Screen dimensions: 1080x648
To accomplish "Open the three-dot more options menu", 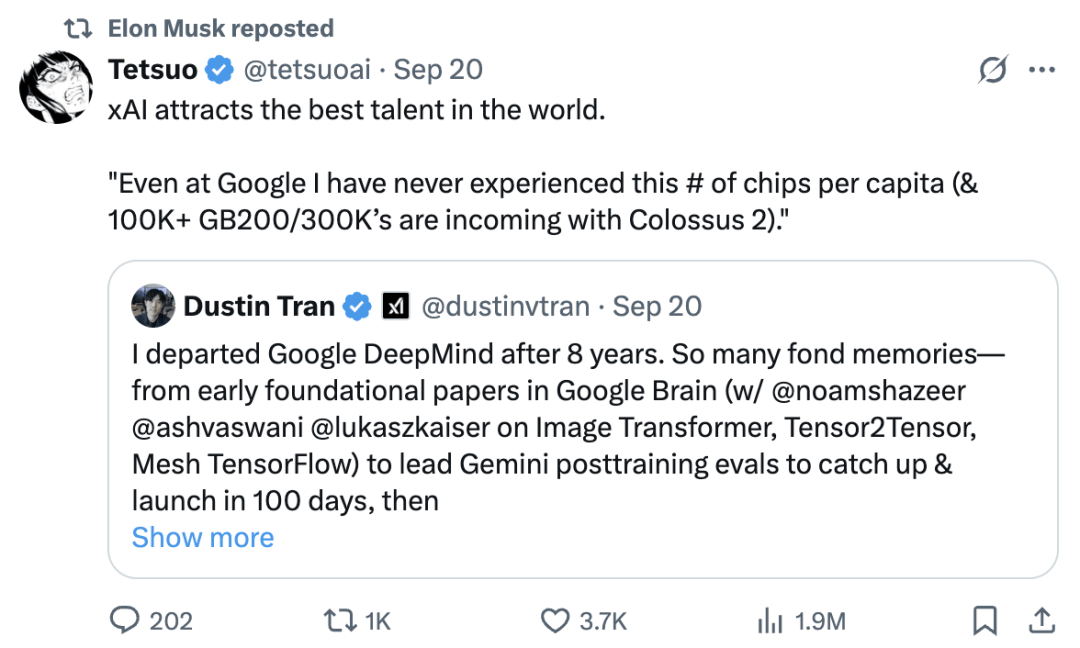I will 1042,70.
